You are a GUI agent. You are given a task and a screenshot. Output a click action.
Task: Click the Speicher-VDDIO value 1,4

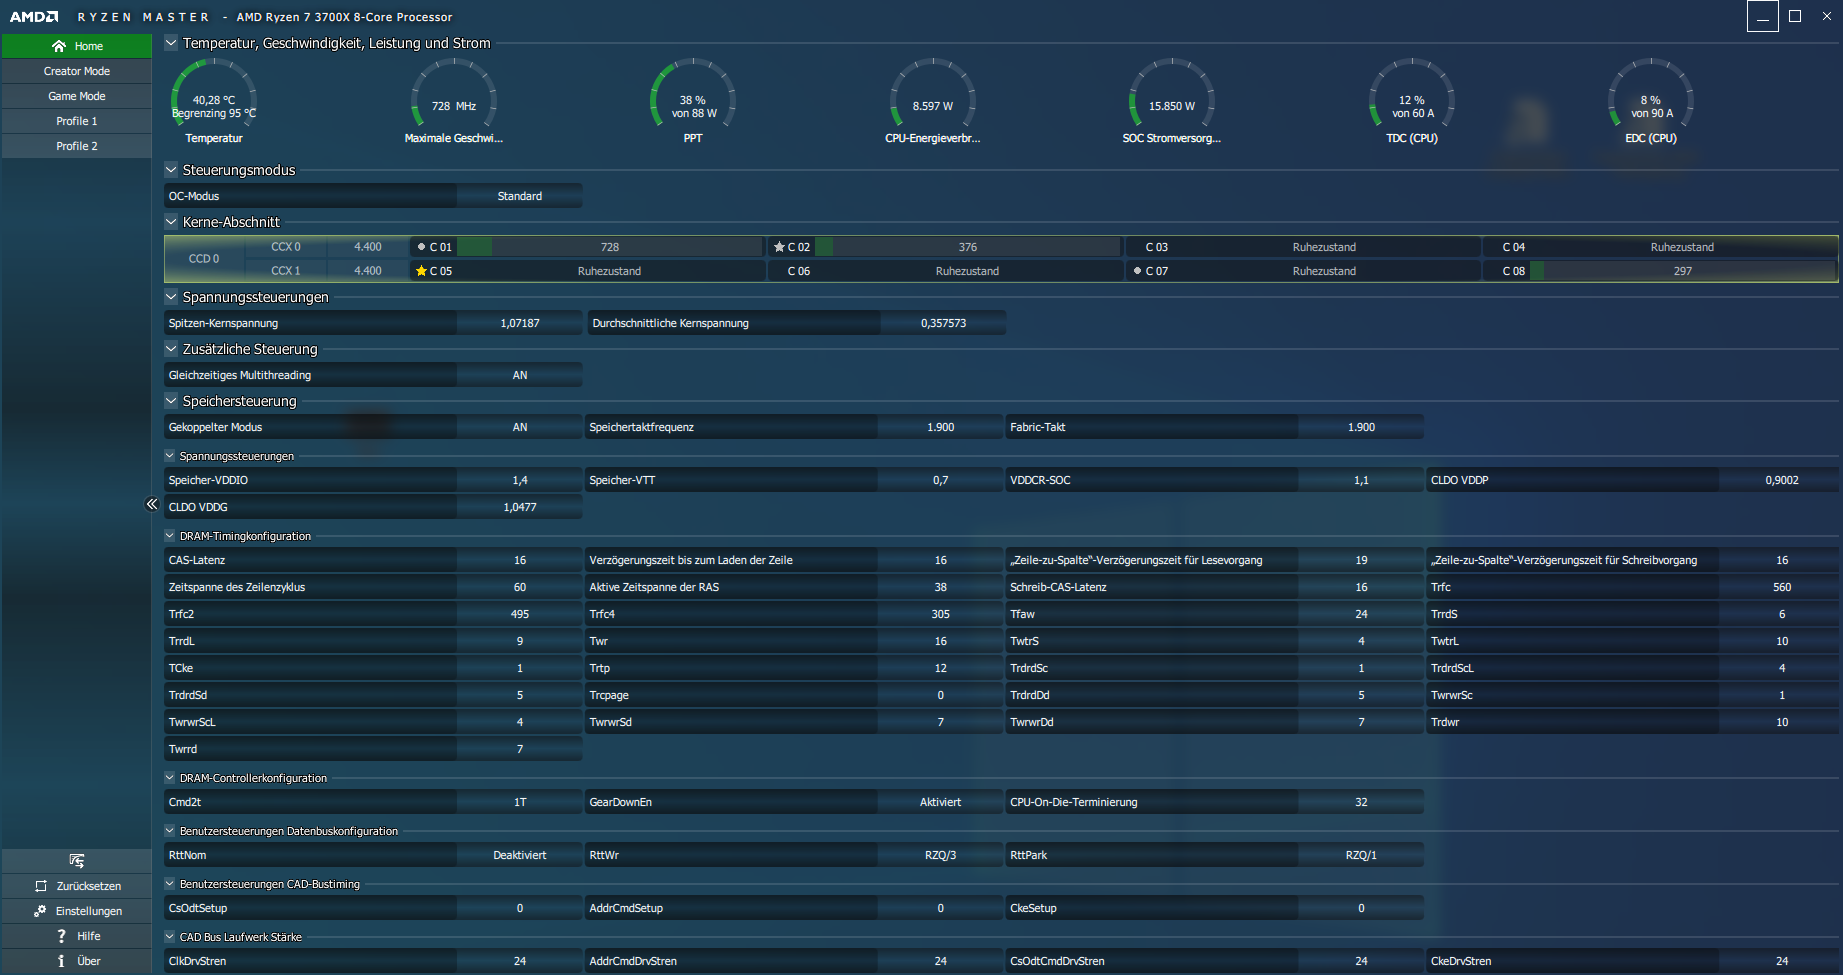tap(520, 480)
